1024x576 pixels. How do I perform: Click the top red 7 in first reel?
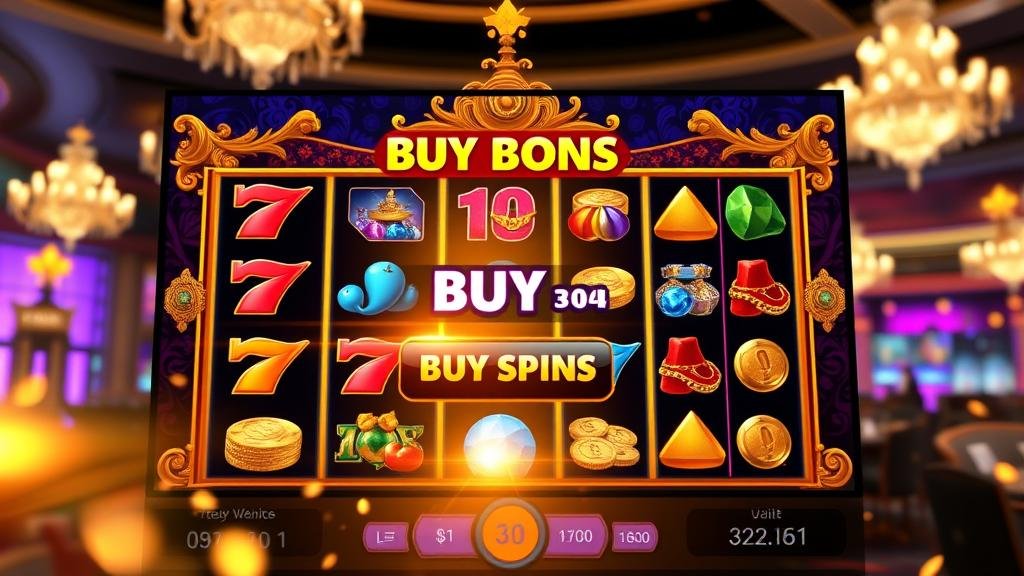tap(271, 210)
